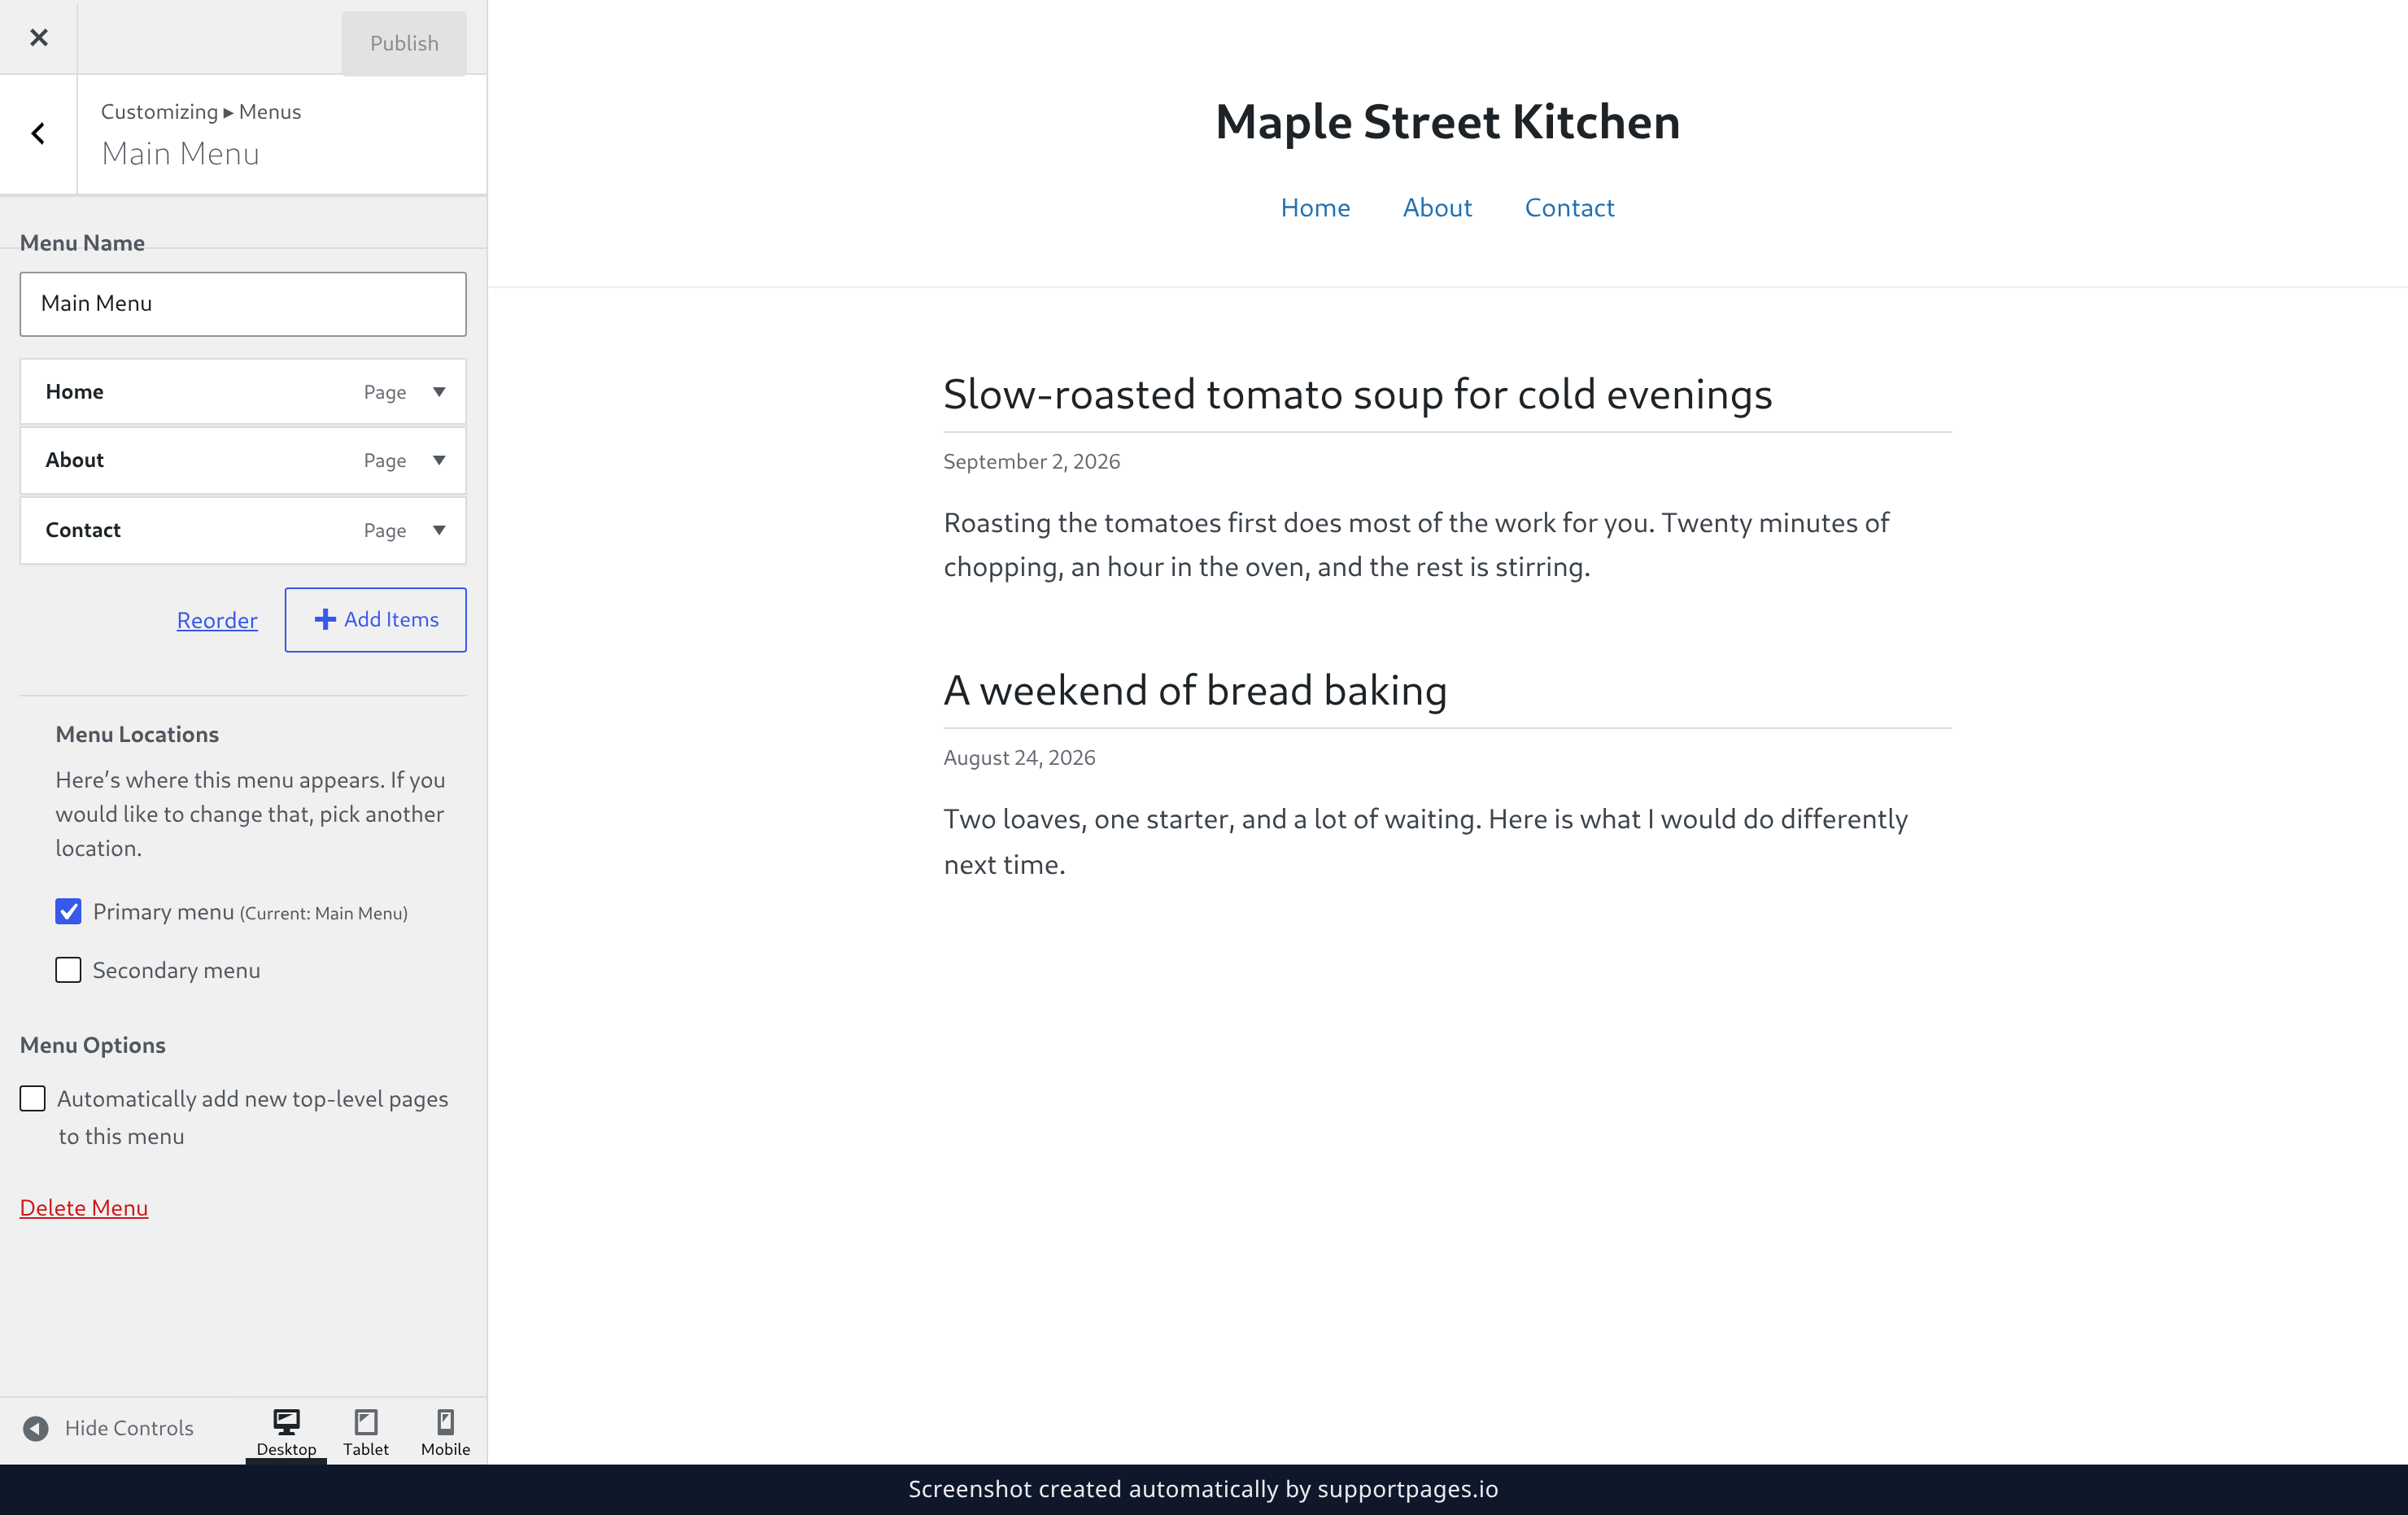Screen dimensions: 2408x1515
Task: Click the Publish button
Action: pos(404,43)
